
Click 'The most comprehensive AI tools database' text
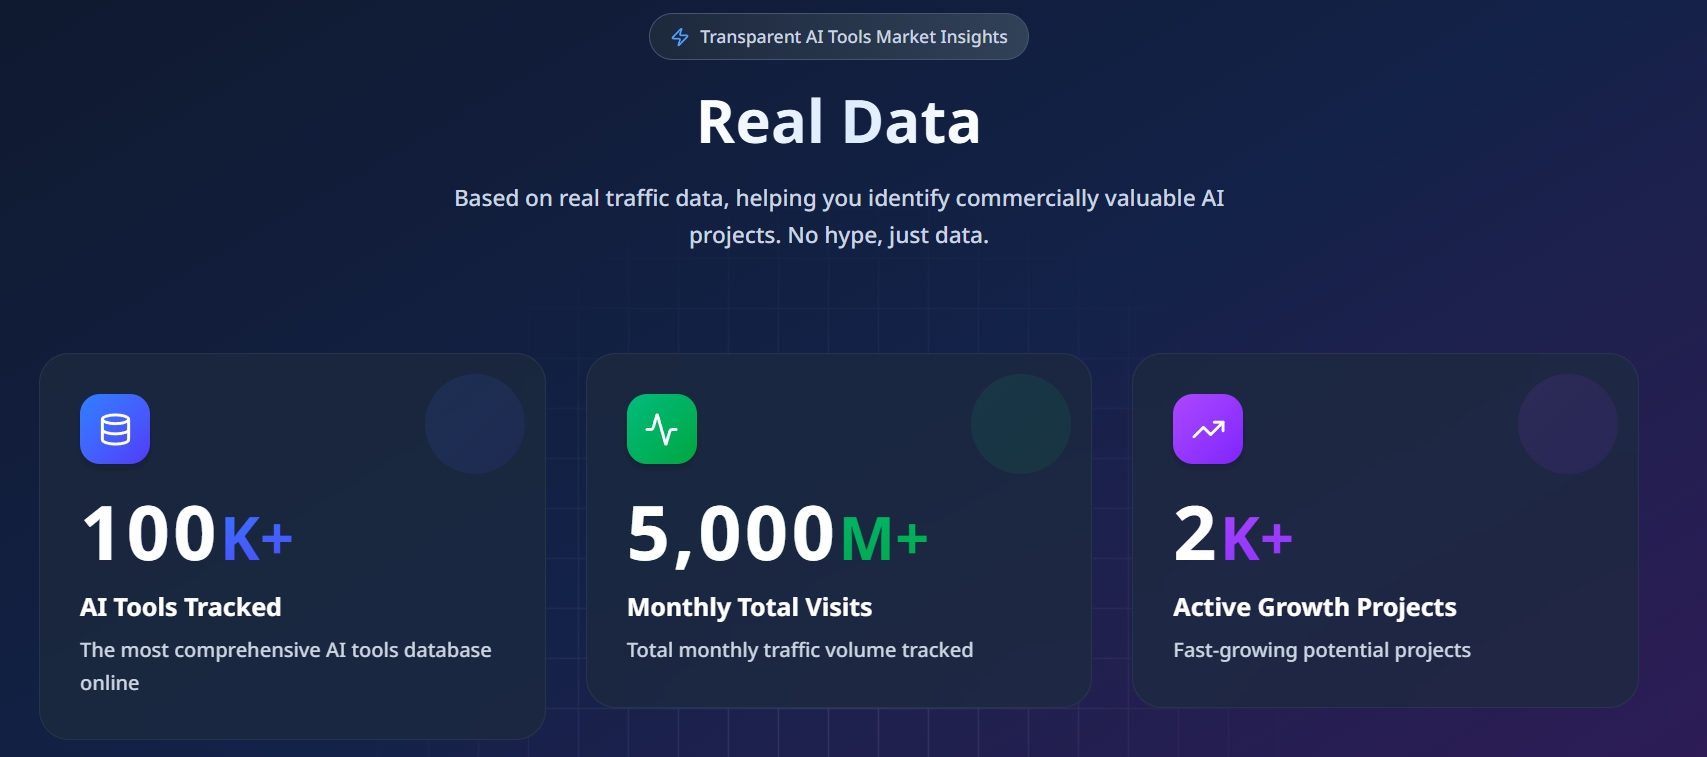[286, 666]
